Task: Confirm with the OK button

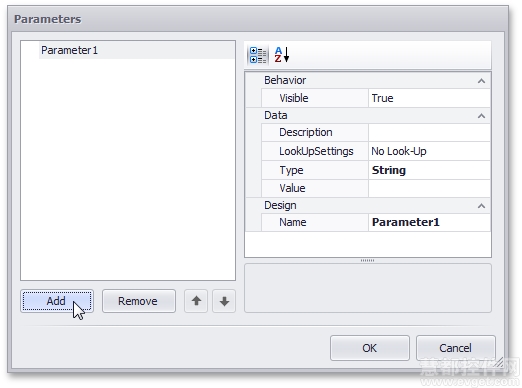Action: click(370, 348)
